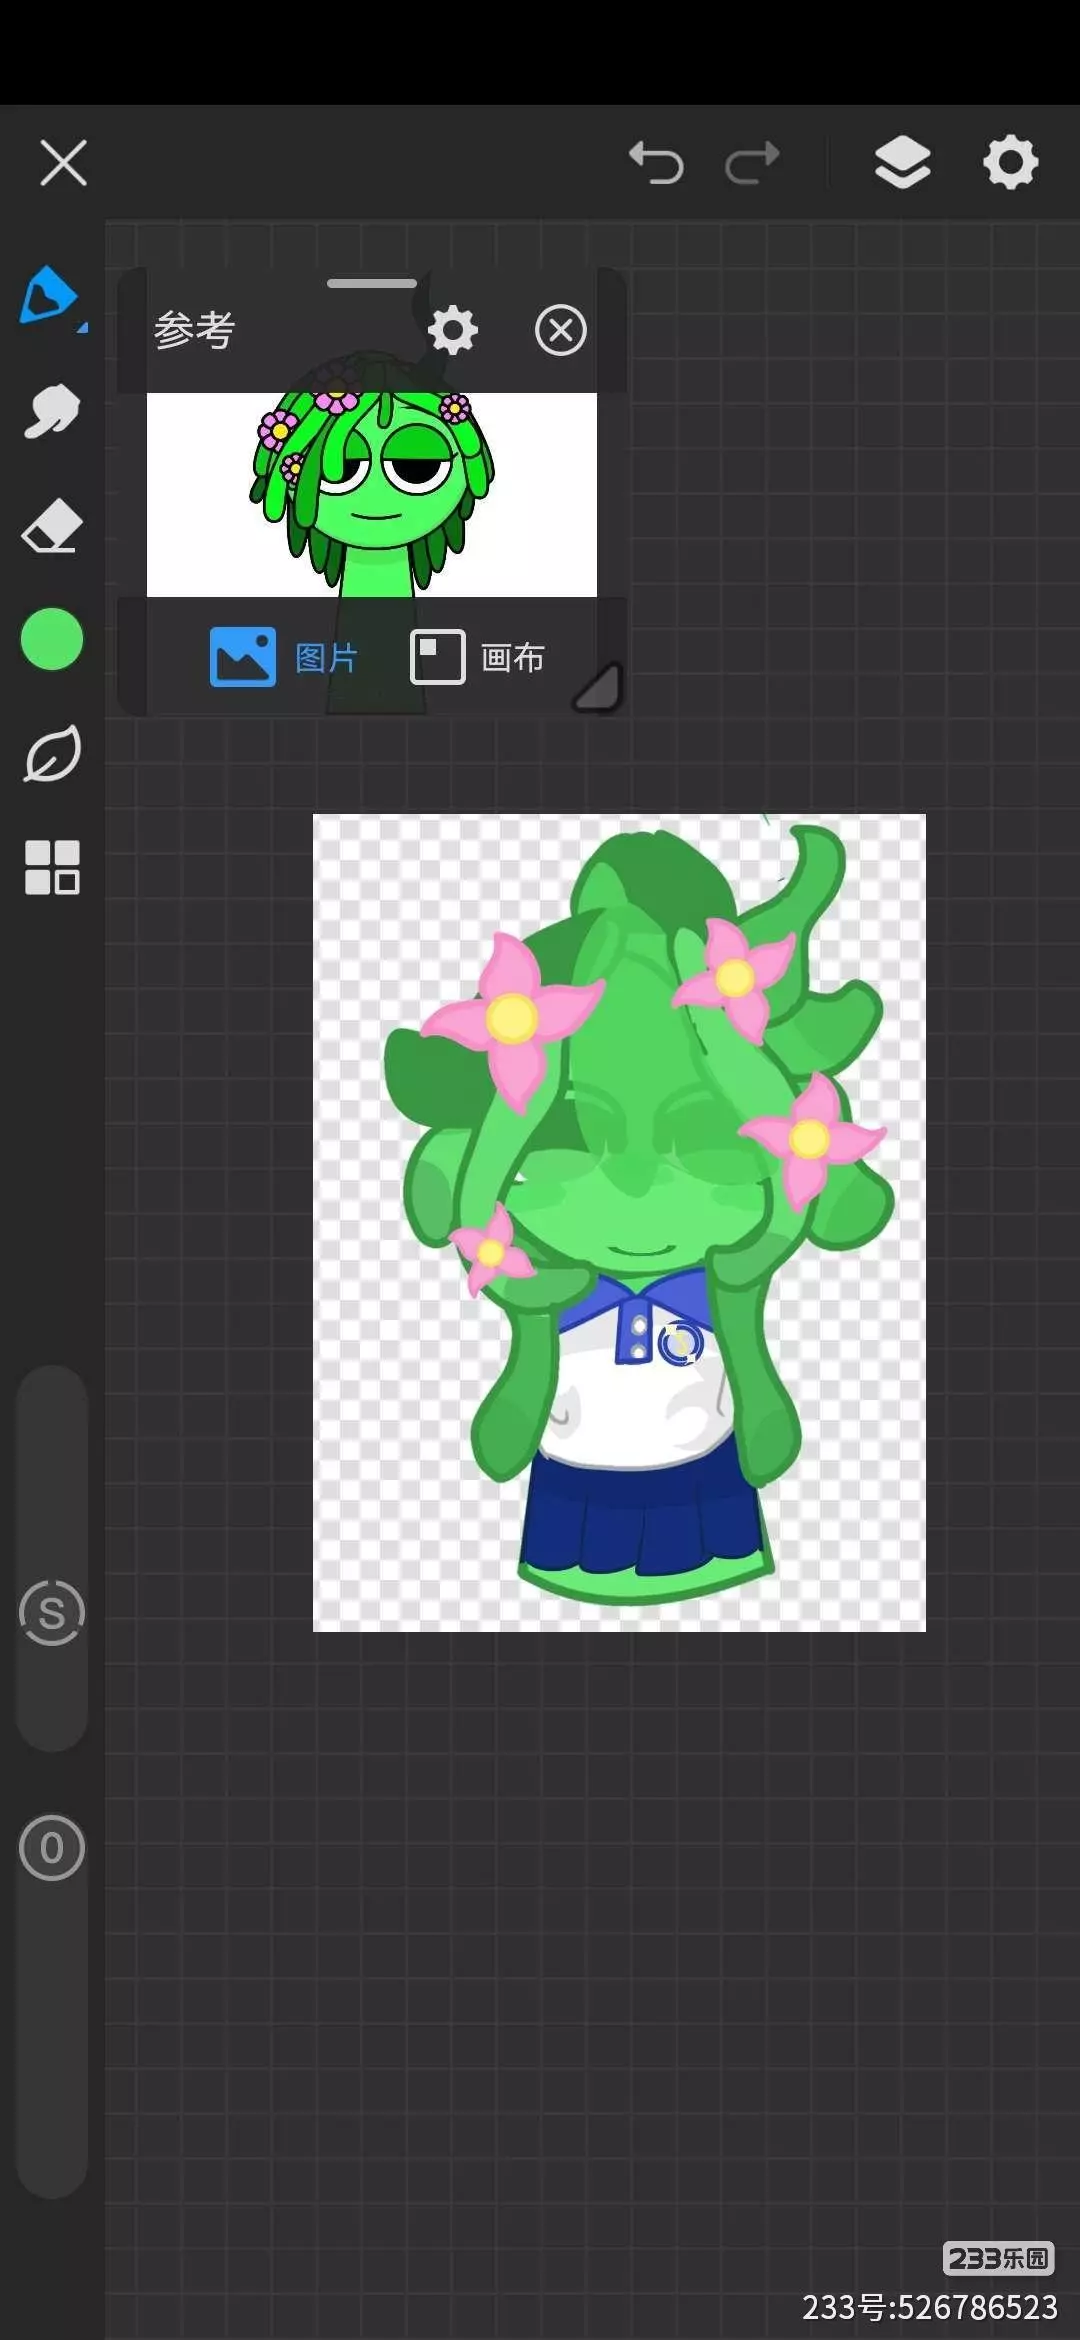
Task: Select the smudge finger tool
Action: tap(52, 411)
